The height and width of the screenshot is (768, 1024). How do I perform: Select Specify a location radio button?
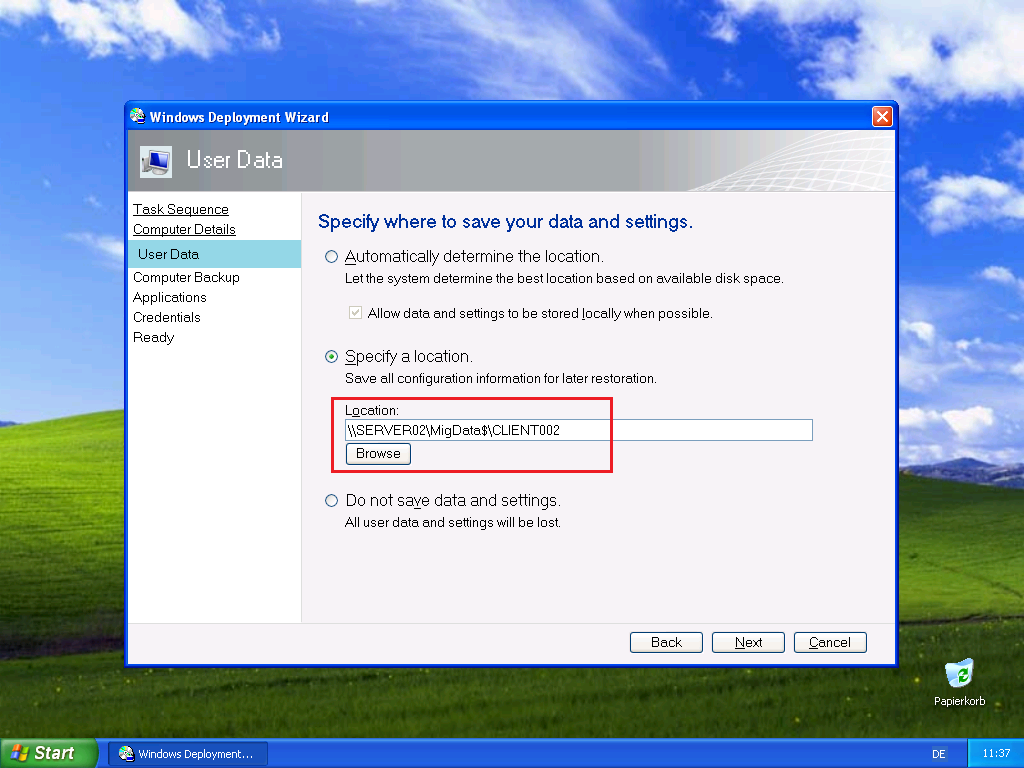(332, 357)
